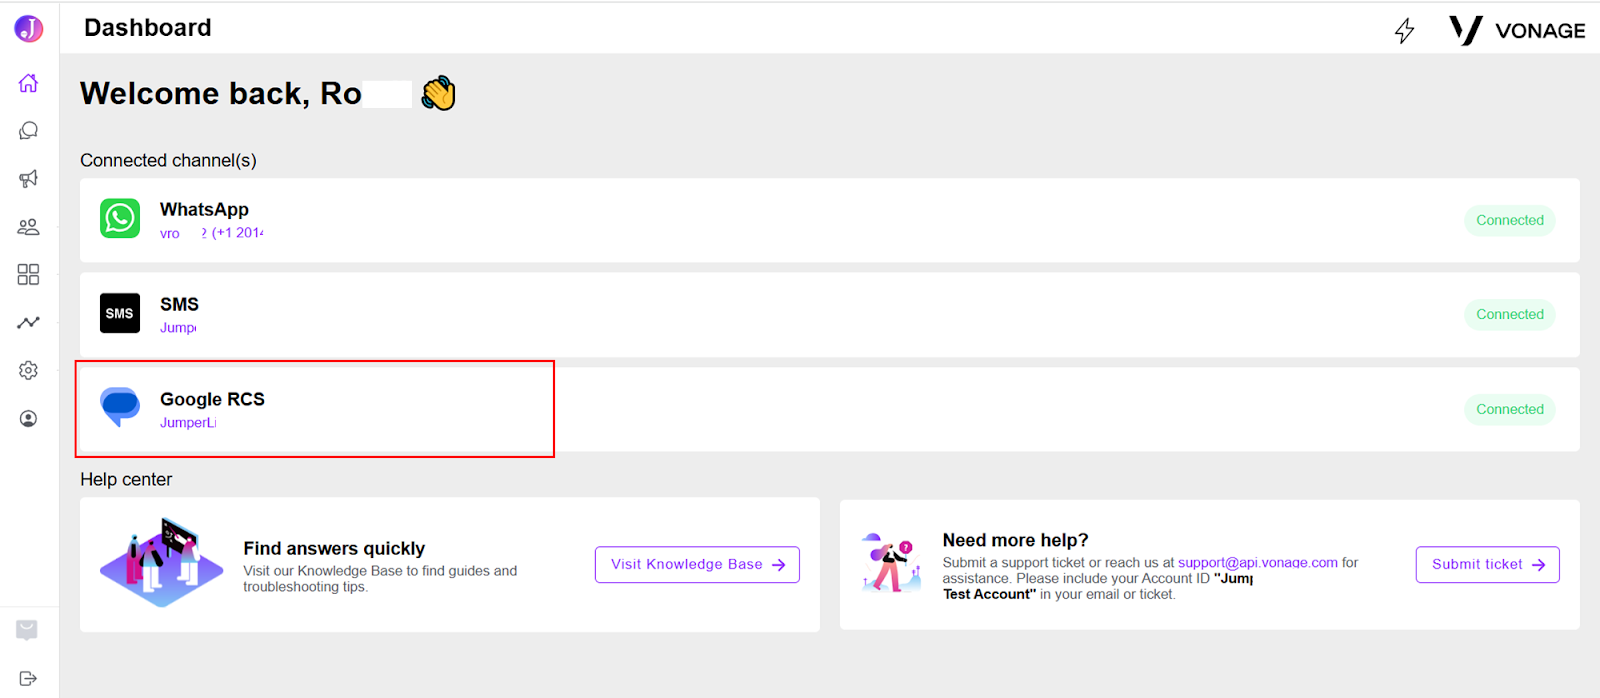Image resolution: width=1600 pixels, height=698 pixels.
Task: Open the settings gear icon
Action: pyautogui.click(x=28, y=370)
